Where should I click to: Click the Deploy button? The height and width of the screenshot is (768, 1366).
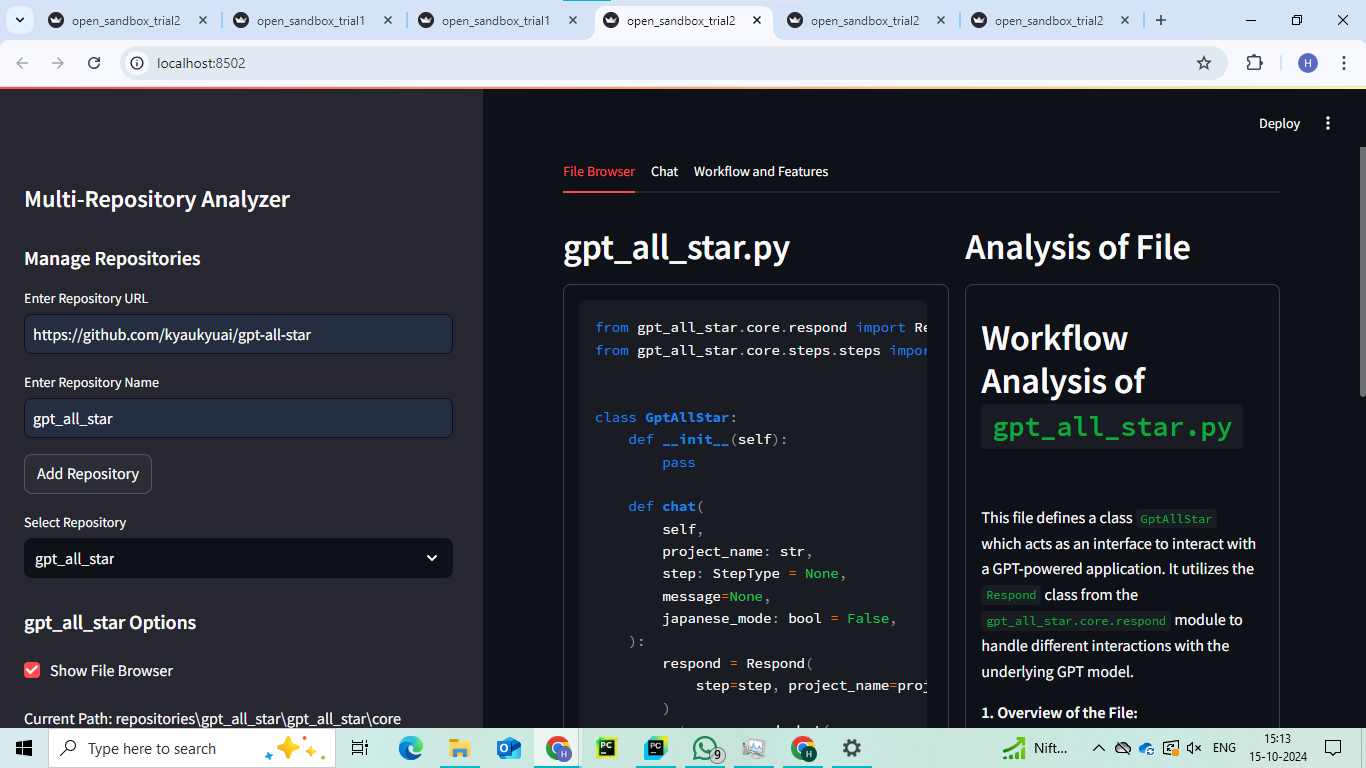[1279, 123]
